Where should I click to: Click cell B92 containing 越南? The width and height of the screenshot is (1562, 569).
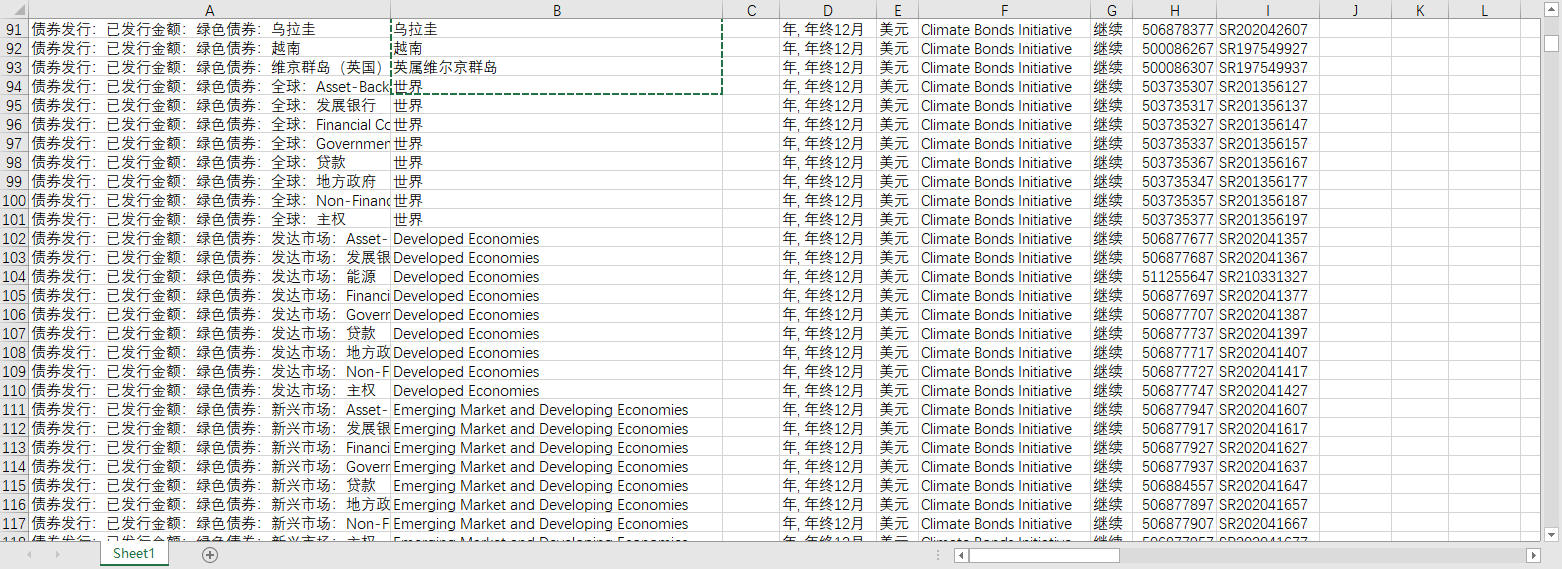pyautogui.click(x=556, y=49)
